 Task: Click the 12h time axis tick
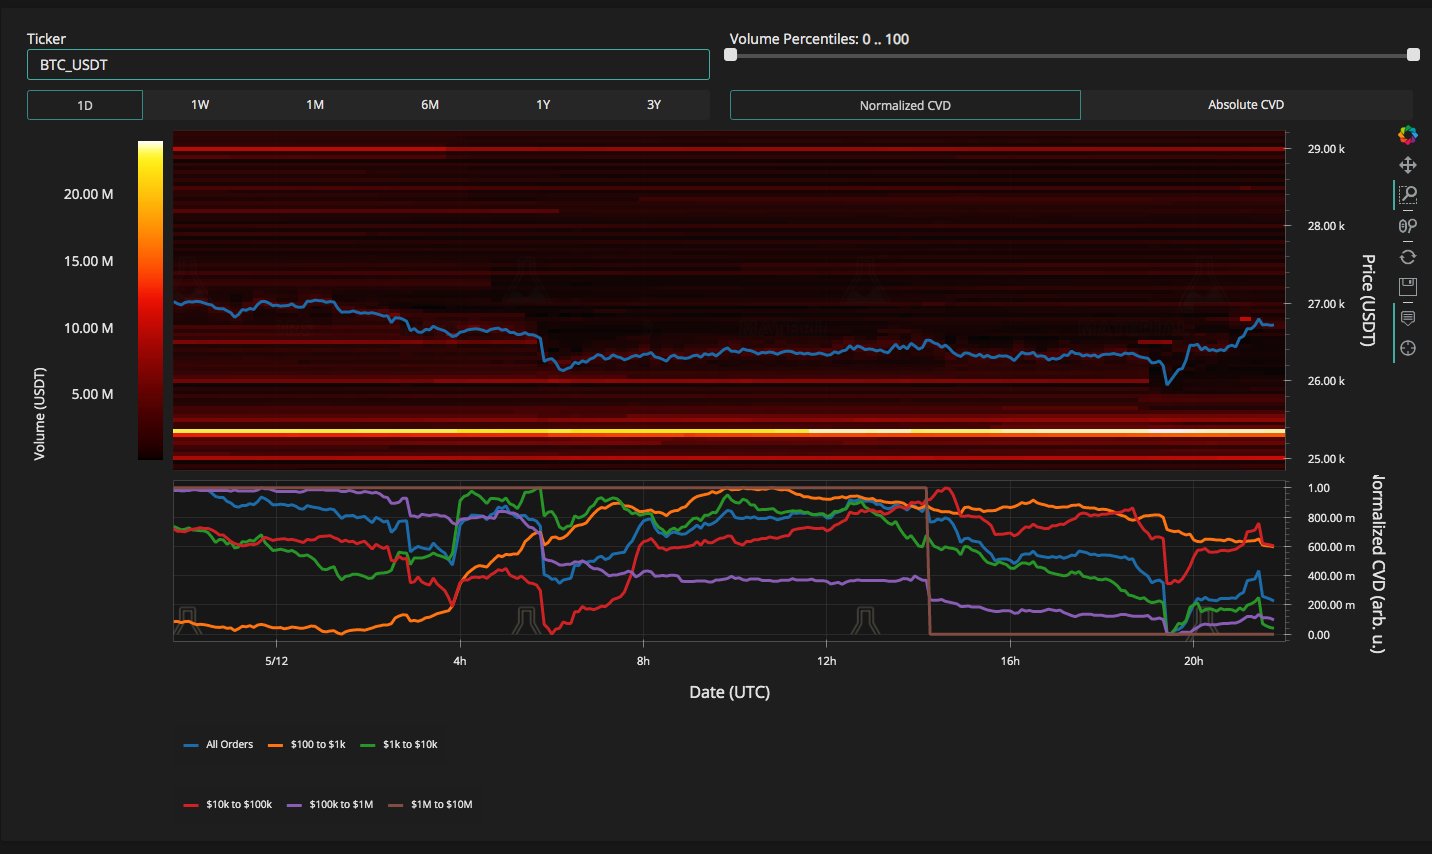[x=827, y=661]
